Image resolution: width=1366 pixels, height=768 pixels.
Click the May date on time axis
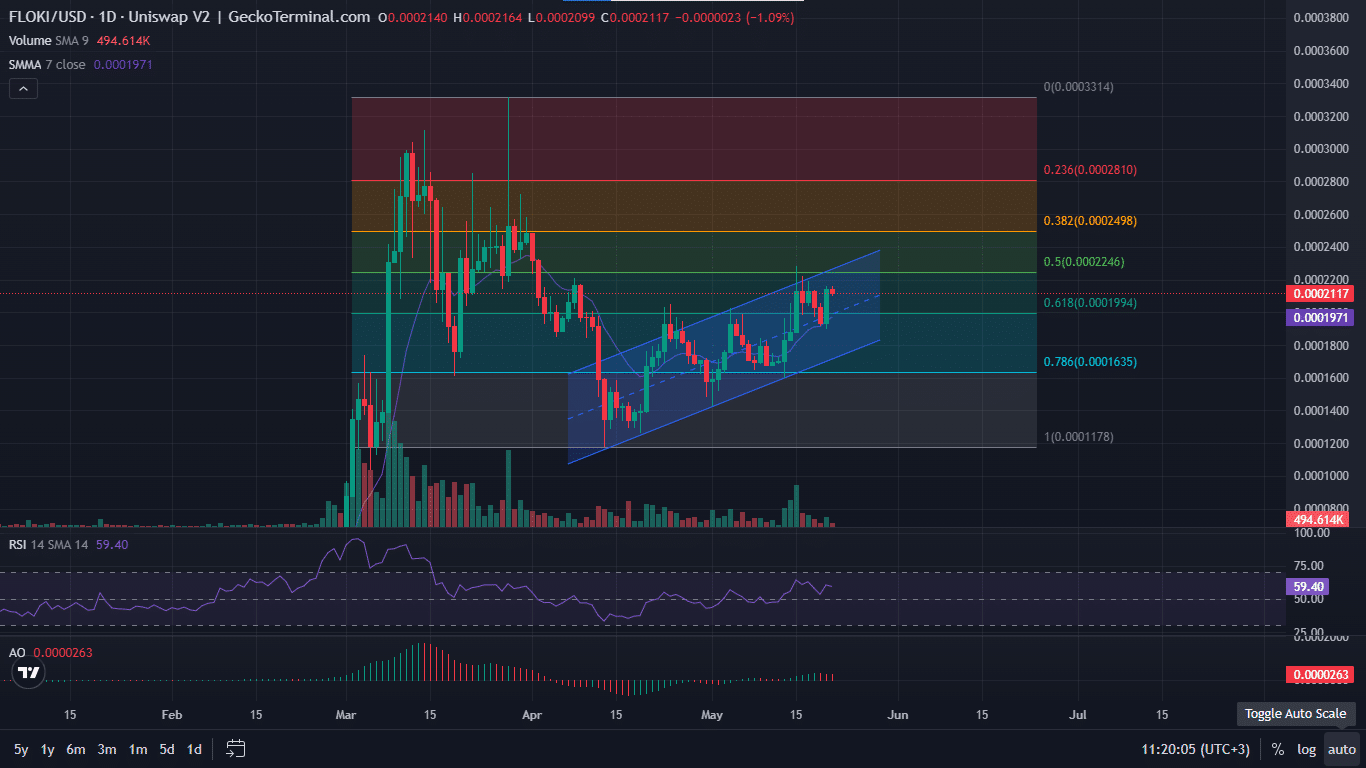[x=712, y=715]
